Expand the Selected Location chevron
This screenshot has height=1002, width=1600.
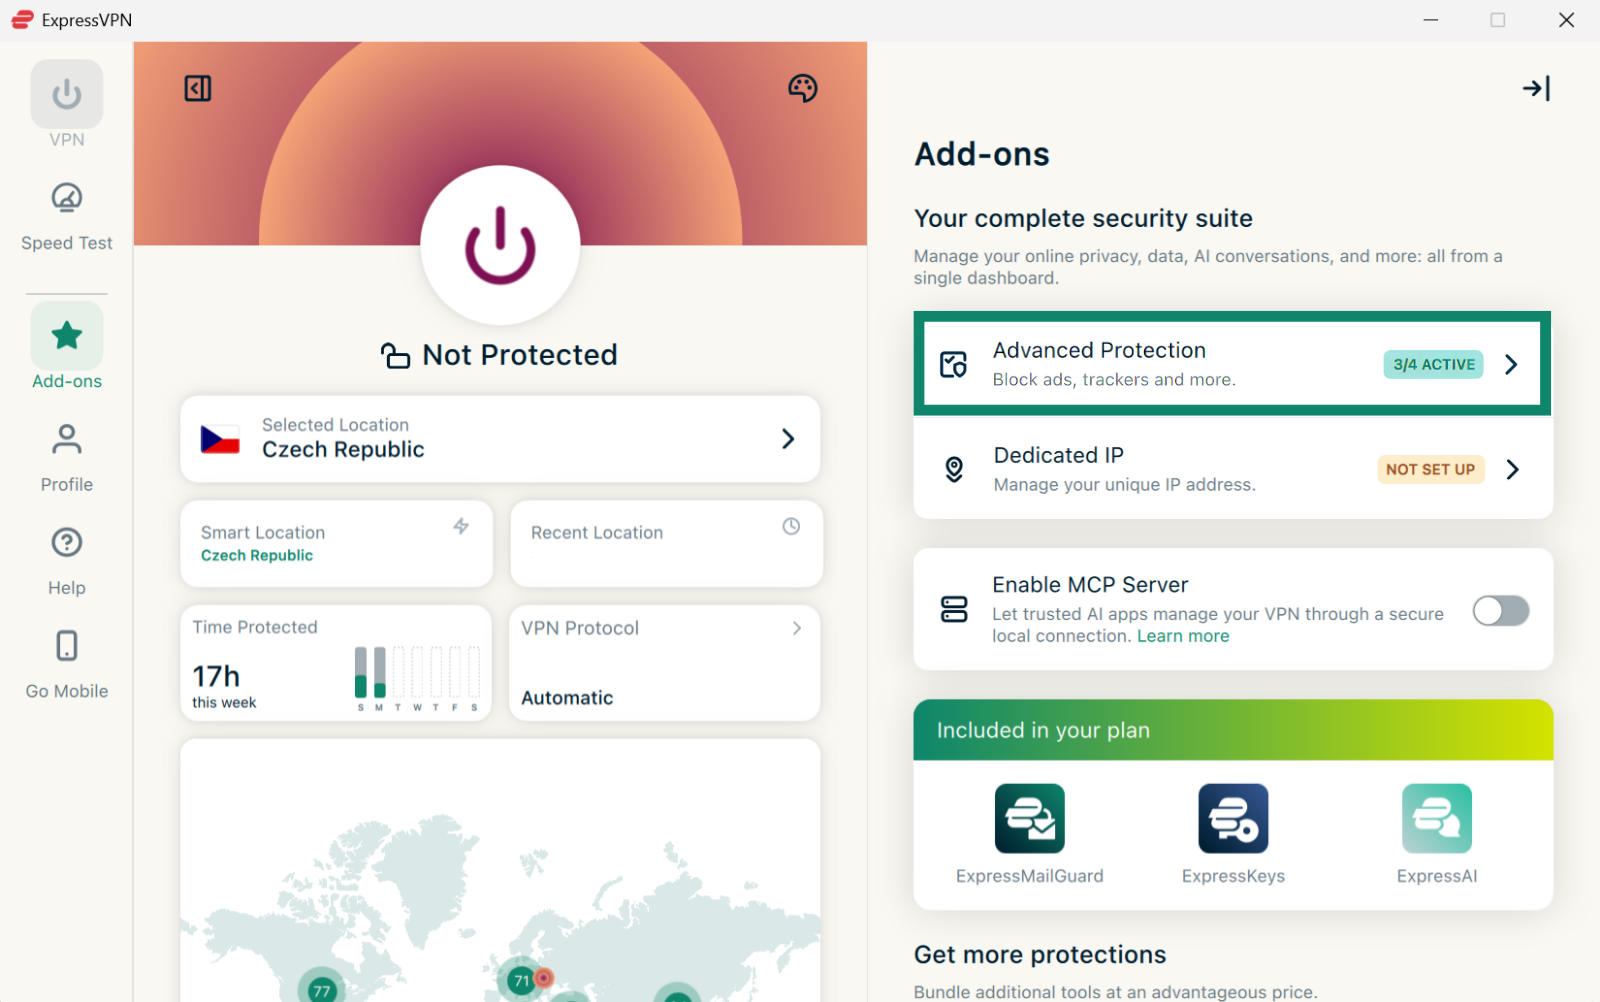click(788, 439)
